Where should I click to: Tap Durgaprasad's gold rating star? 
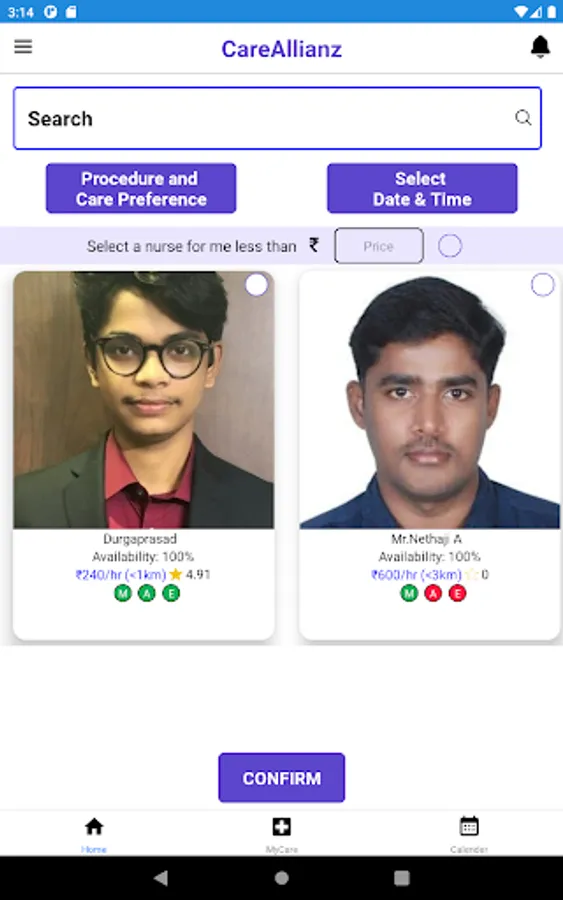[176, 574]
